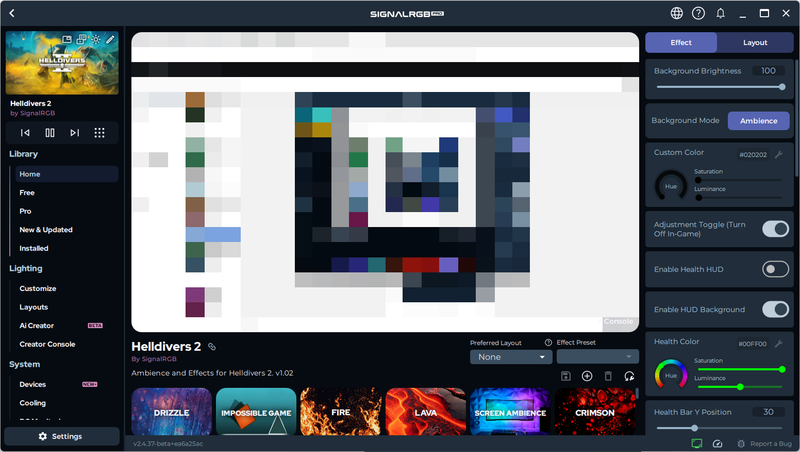800x452 pixels.
Task: Save the effect preset with disk icon
Action: [x=566, y=376]
